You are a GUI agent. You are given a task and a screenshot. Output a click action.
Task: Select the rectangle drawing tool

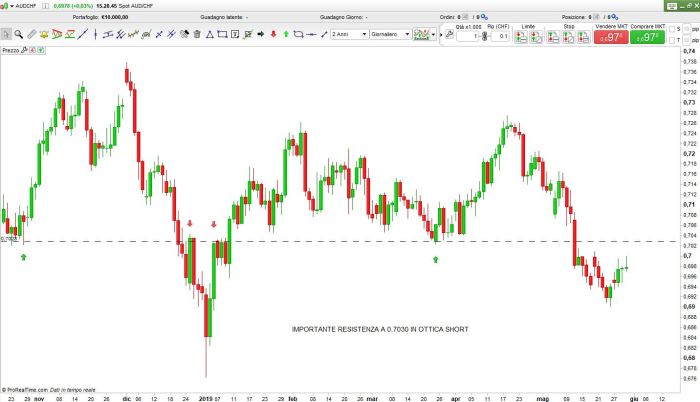pos(222,34)
